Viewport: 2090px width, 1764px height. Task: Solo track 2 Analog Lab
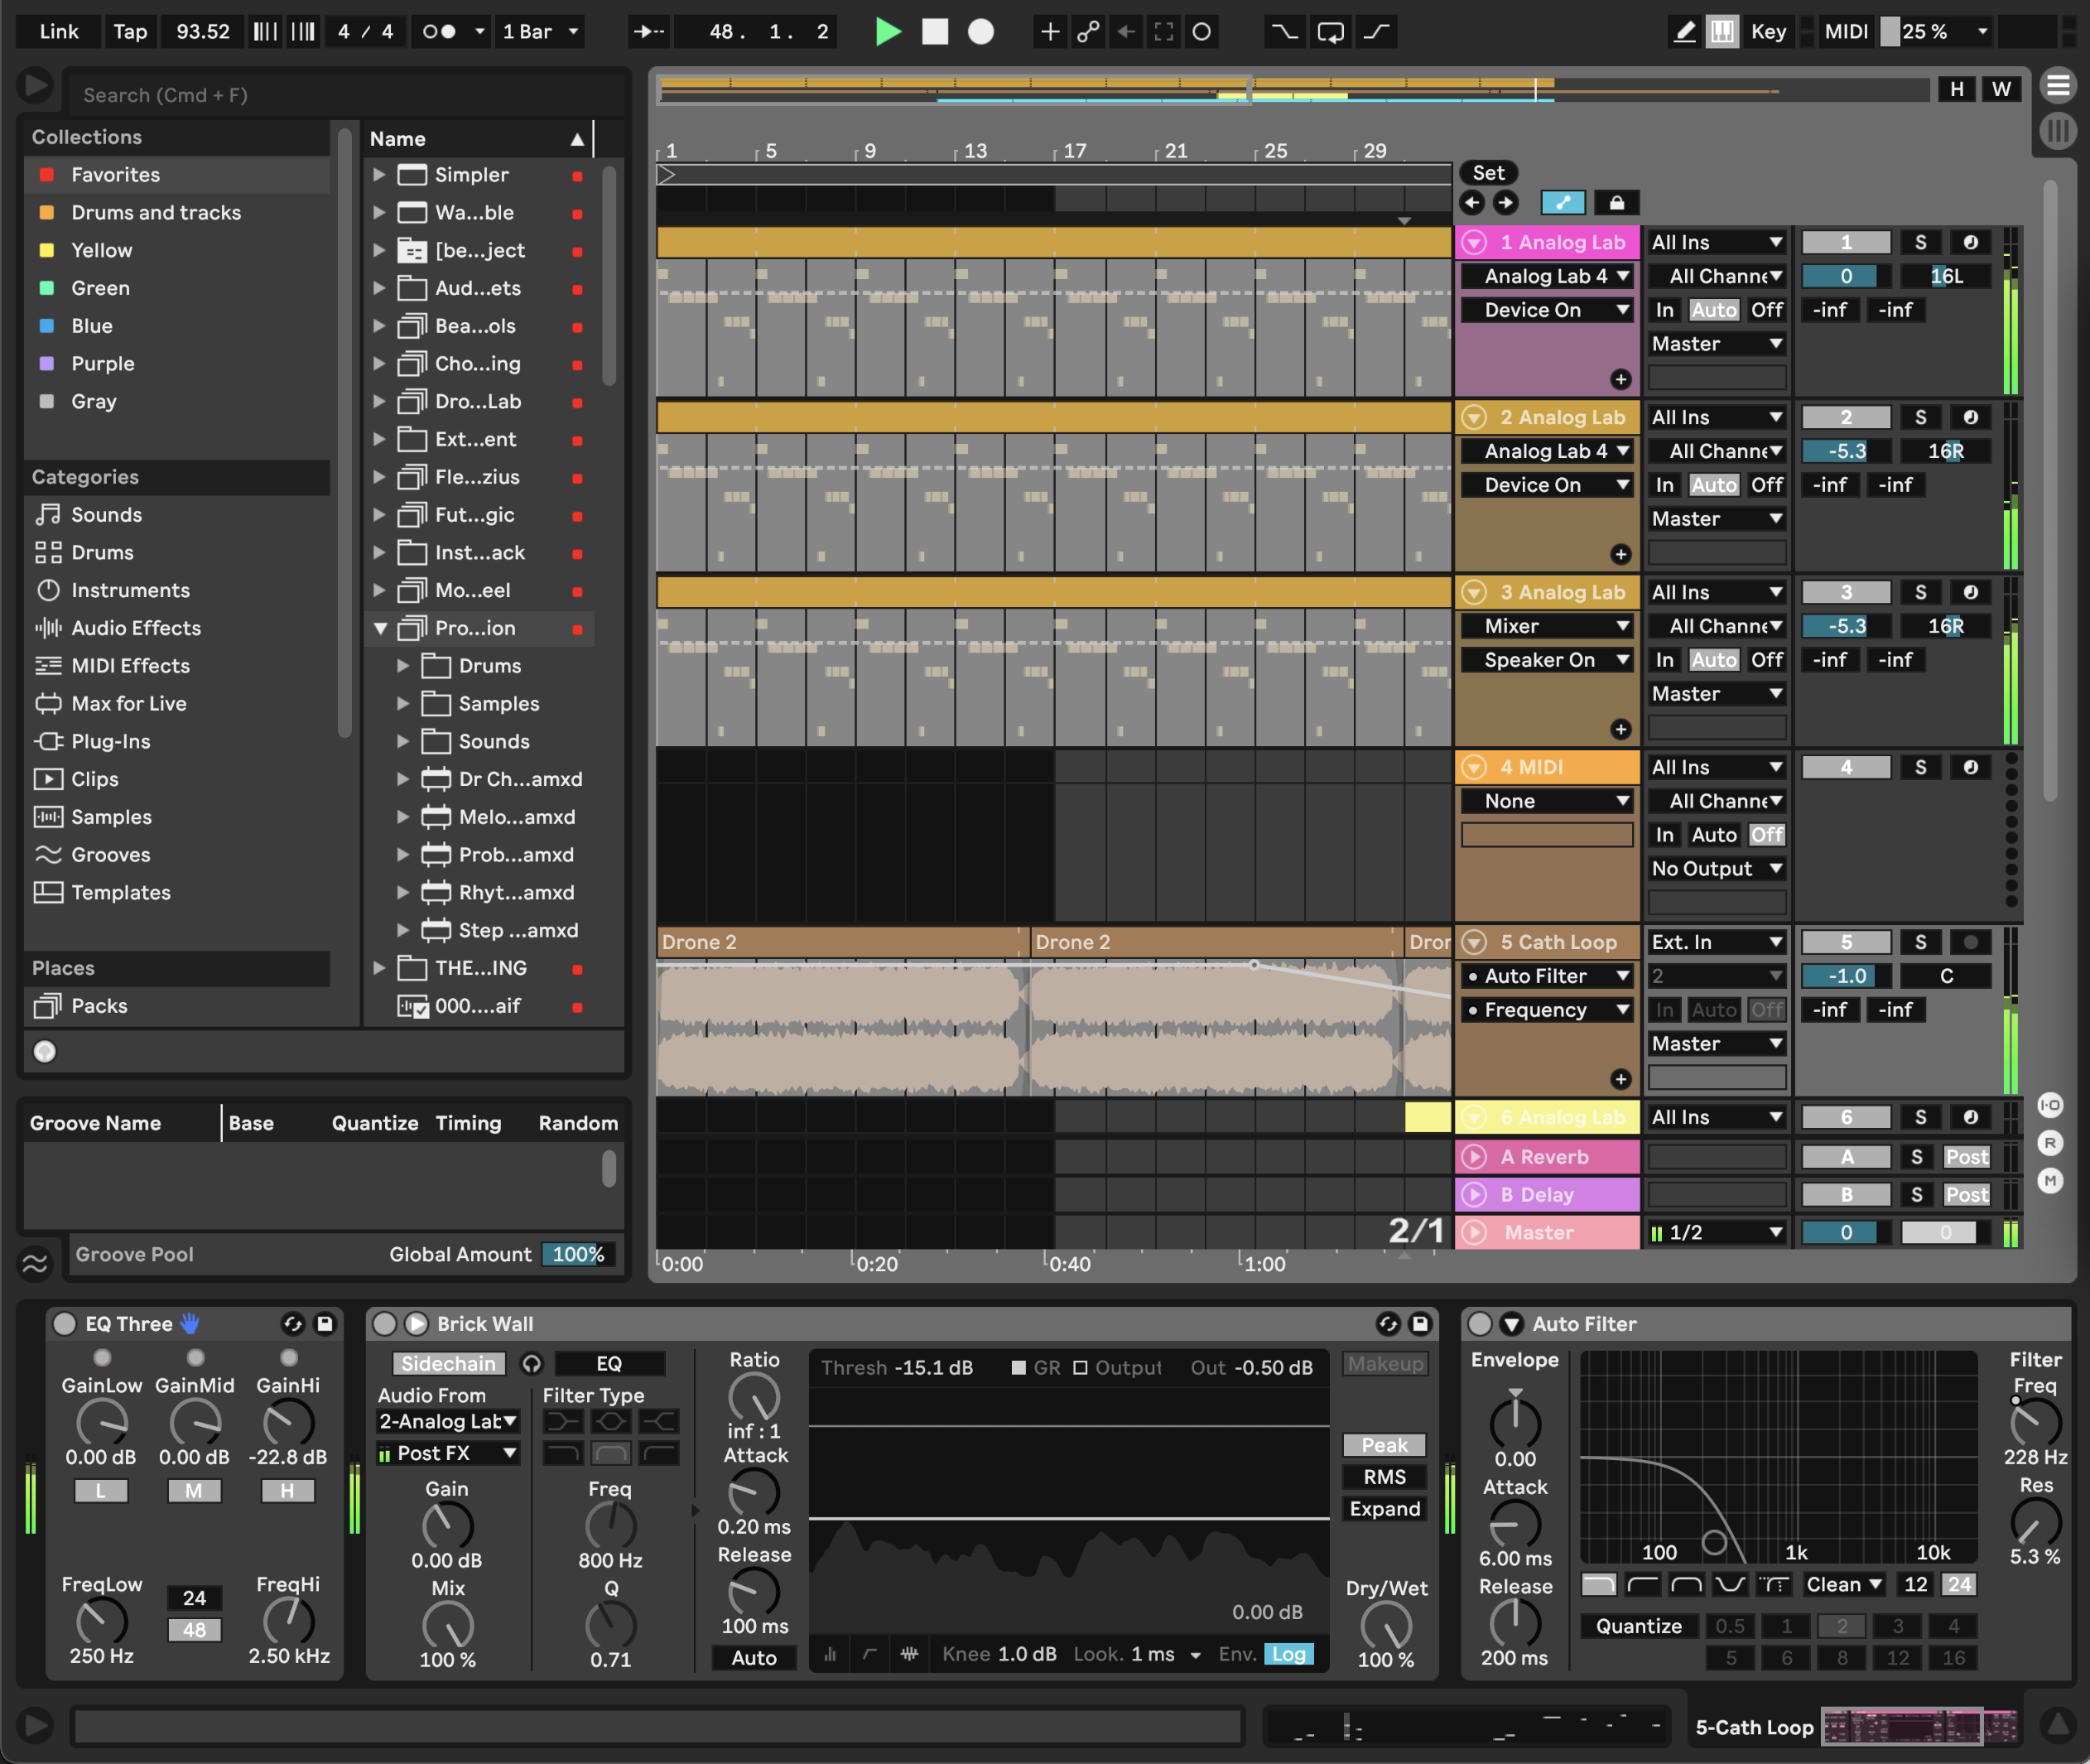coord(1920,418)
